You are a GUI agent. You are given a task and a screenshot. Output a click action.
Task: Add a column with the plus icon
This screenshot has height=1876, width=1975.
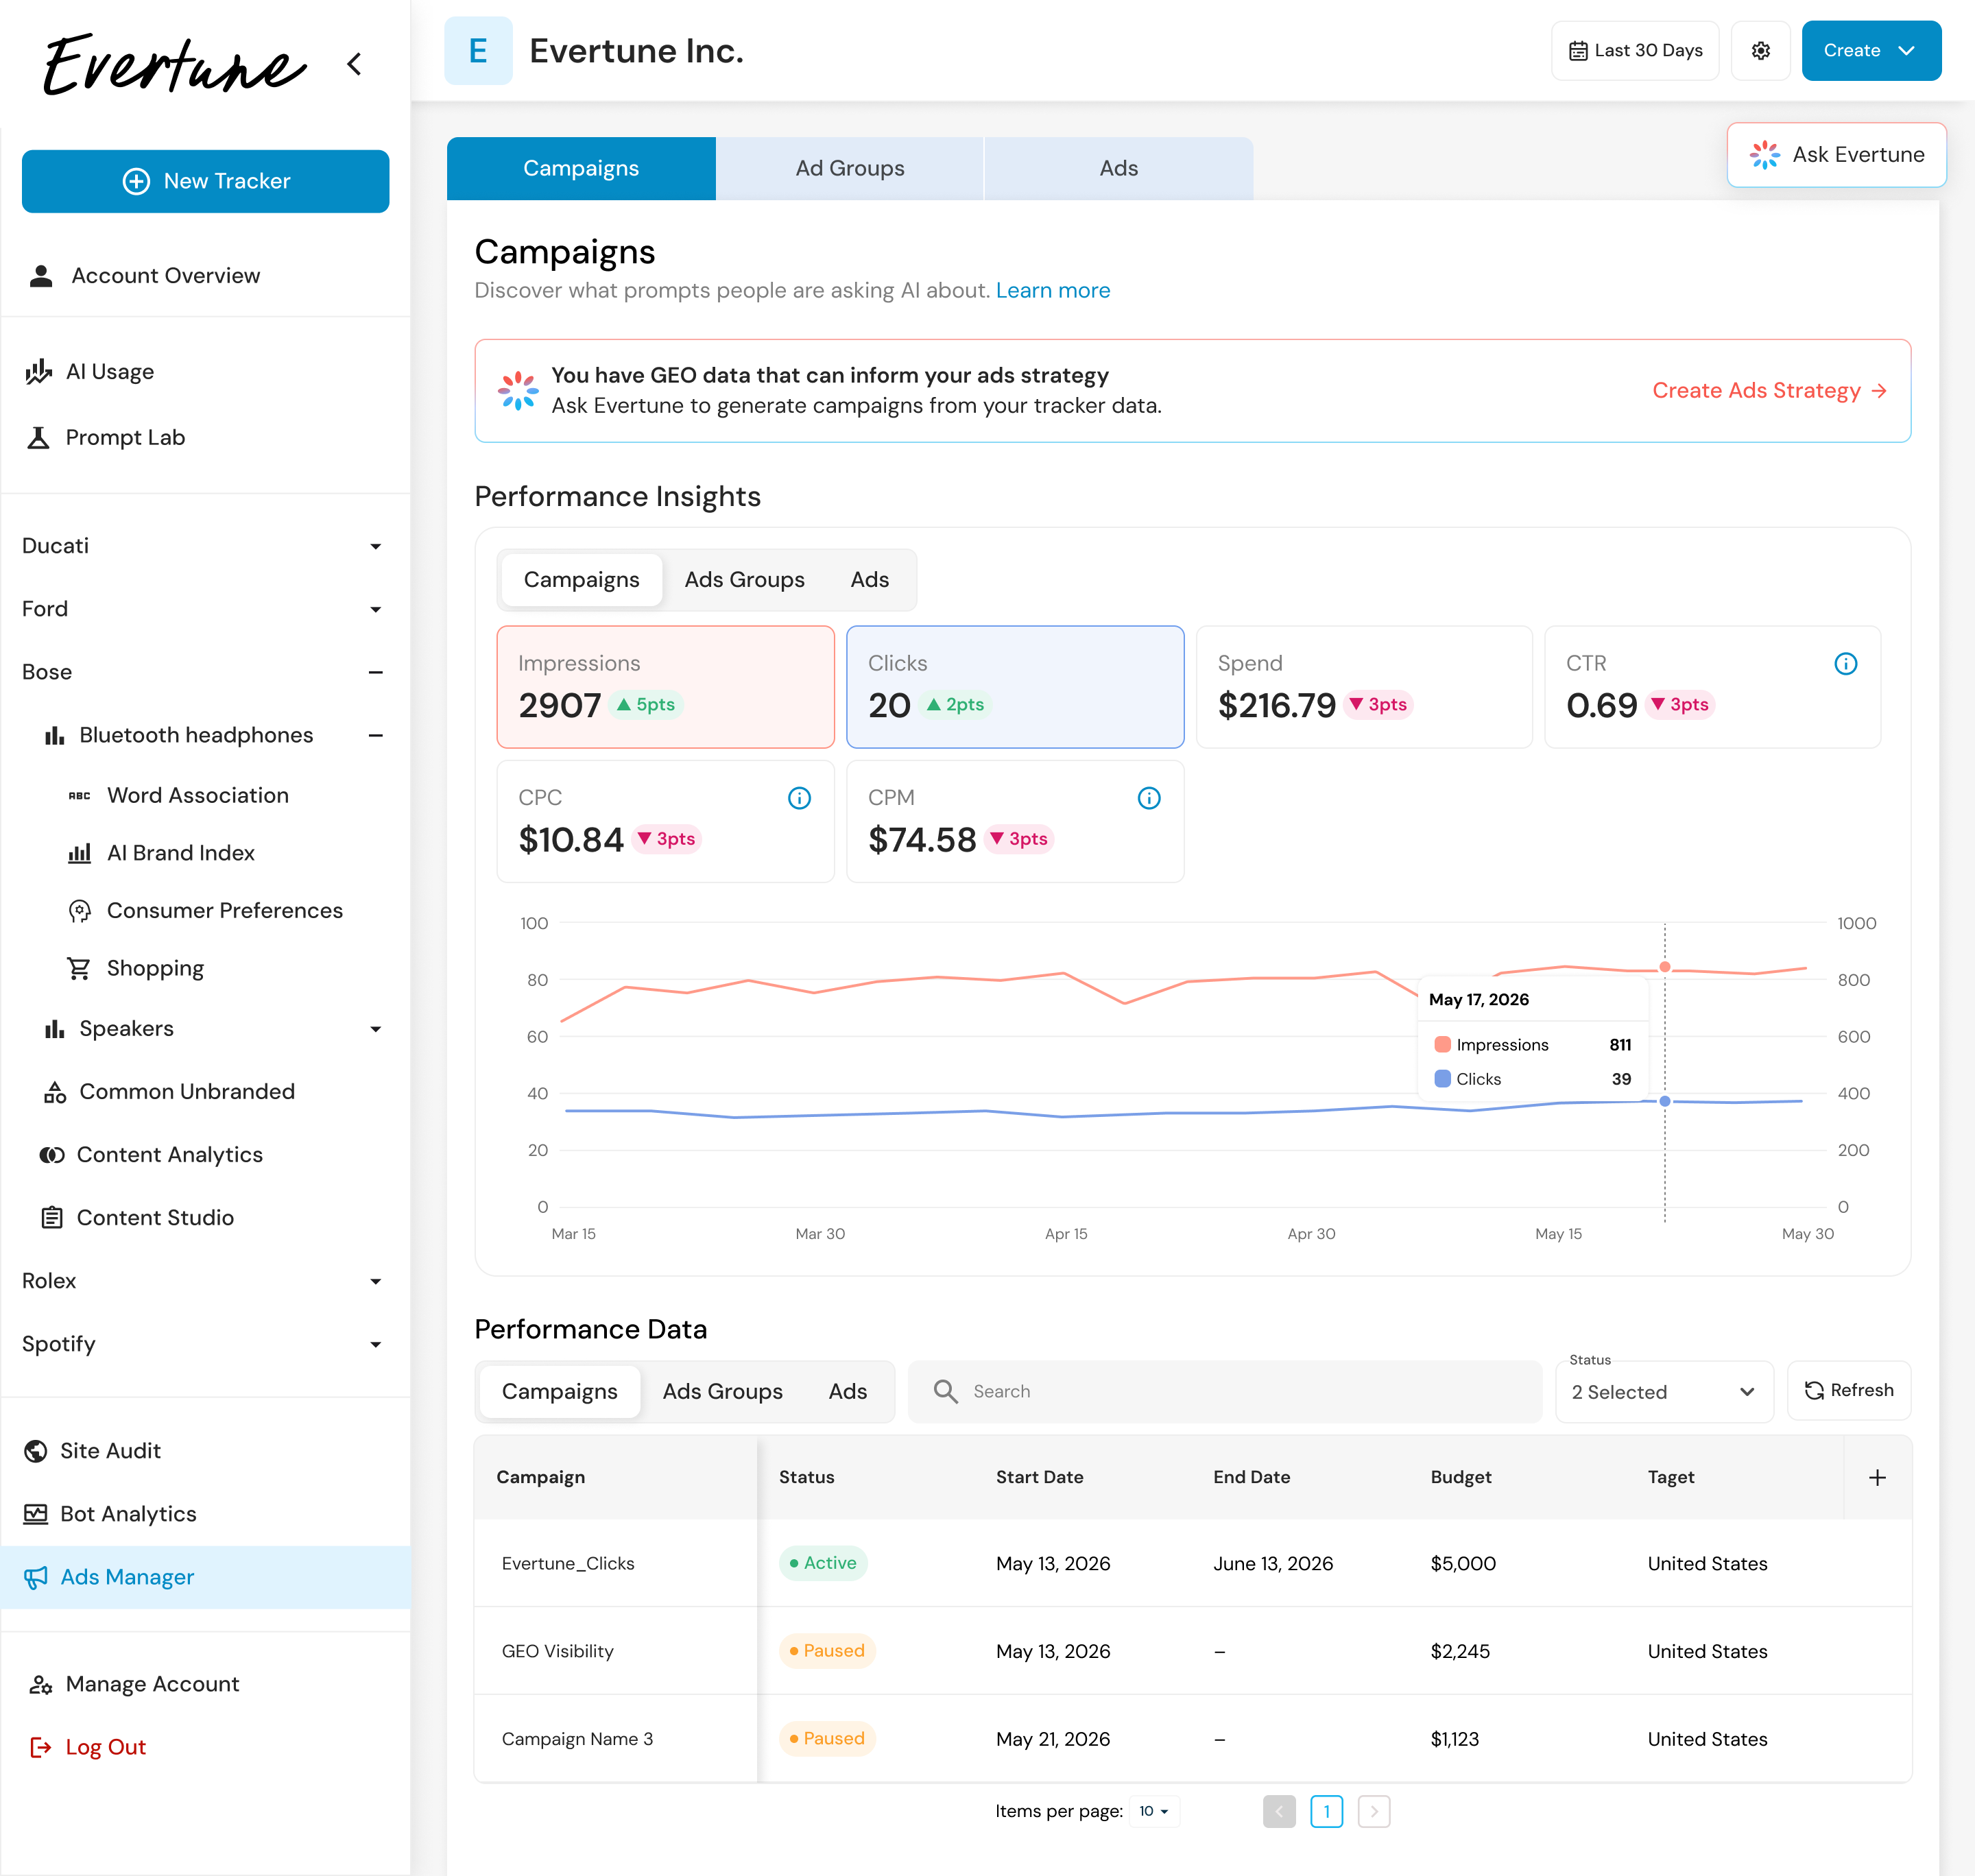click(x=1877, y=1477)
